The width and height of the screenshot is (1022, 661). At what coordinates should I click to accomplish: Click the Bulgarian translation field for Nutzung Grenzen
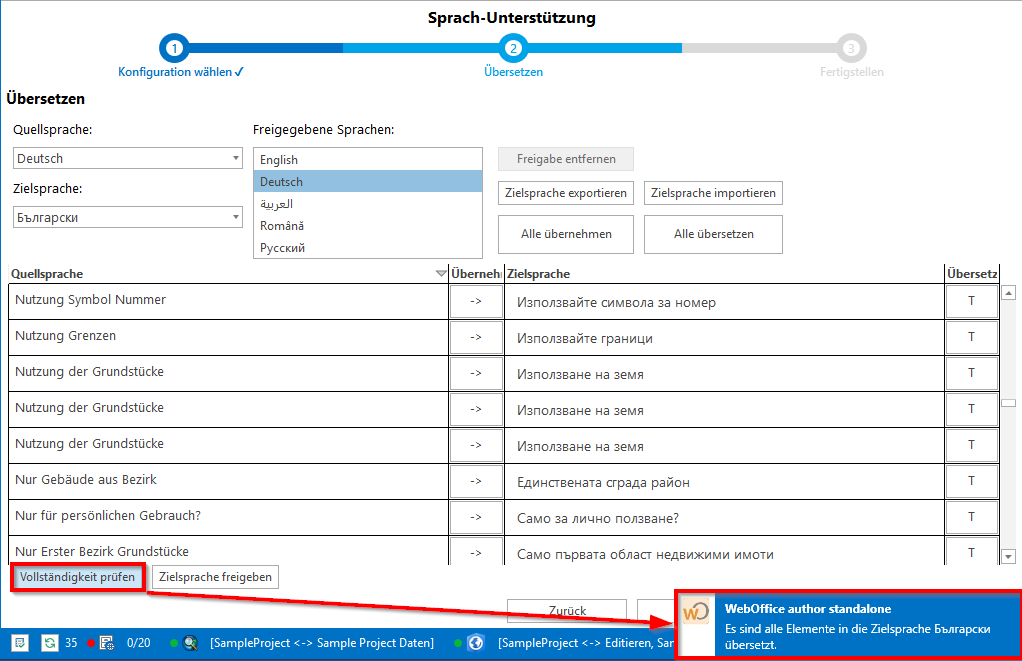click(724, 338)
